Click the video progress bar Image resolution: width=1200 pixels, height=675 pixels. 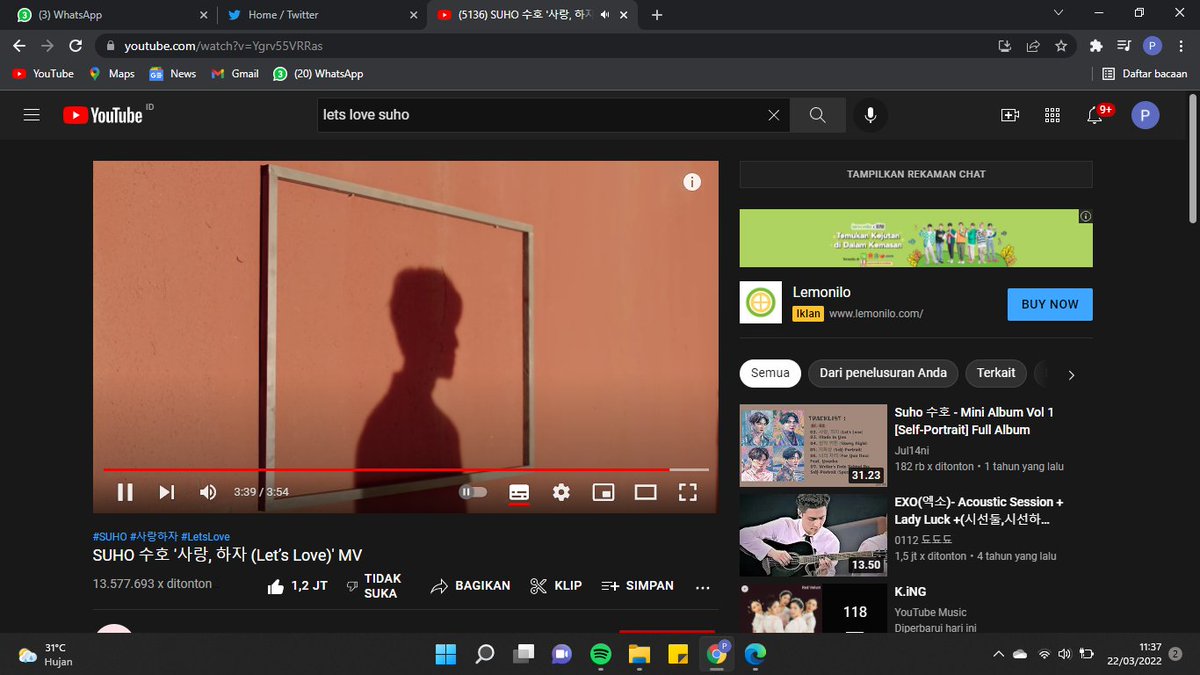tap(406, 469)
